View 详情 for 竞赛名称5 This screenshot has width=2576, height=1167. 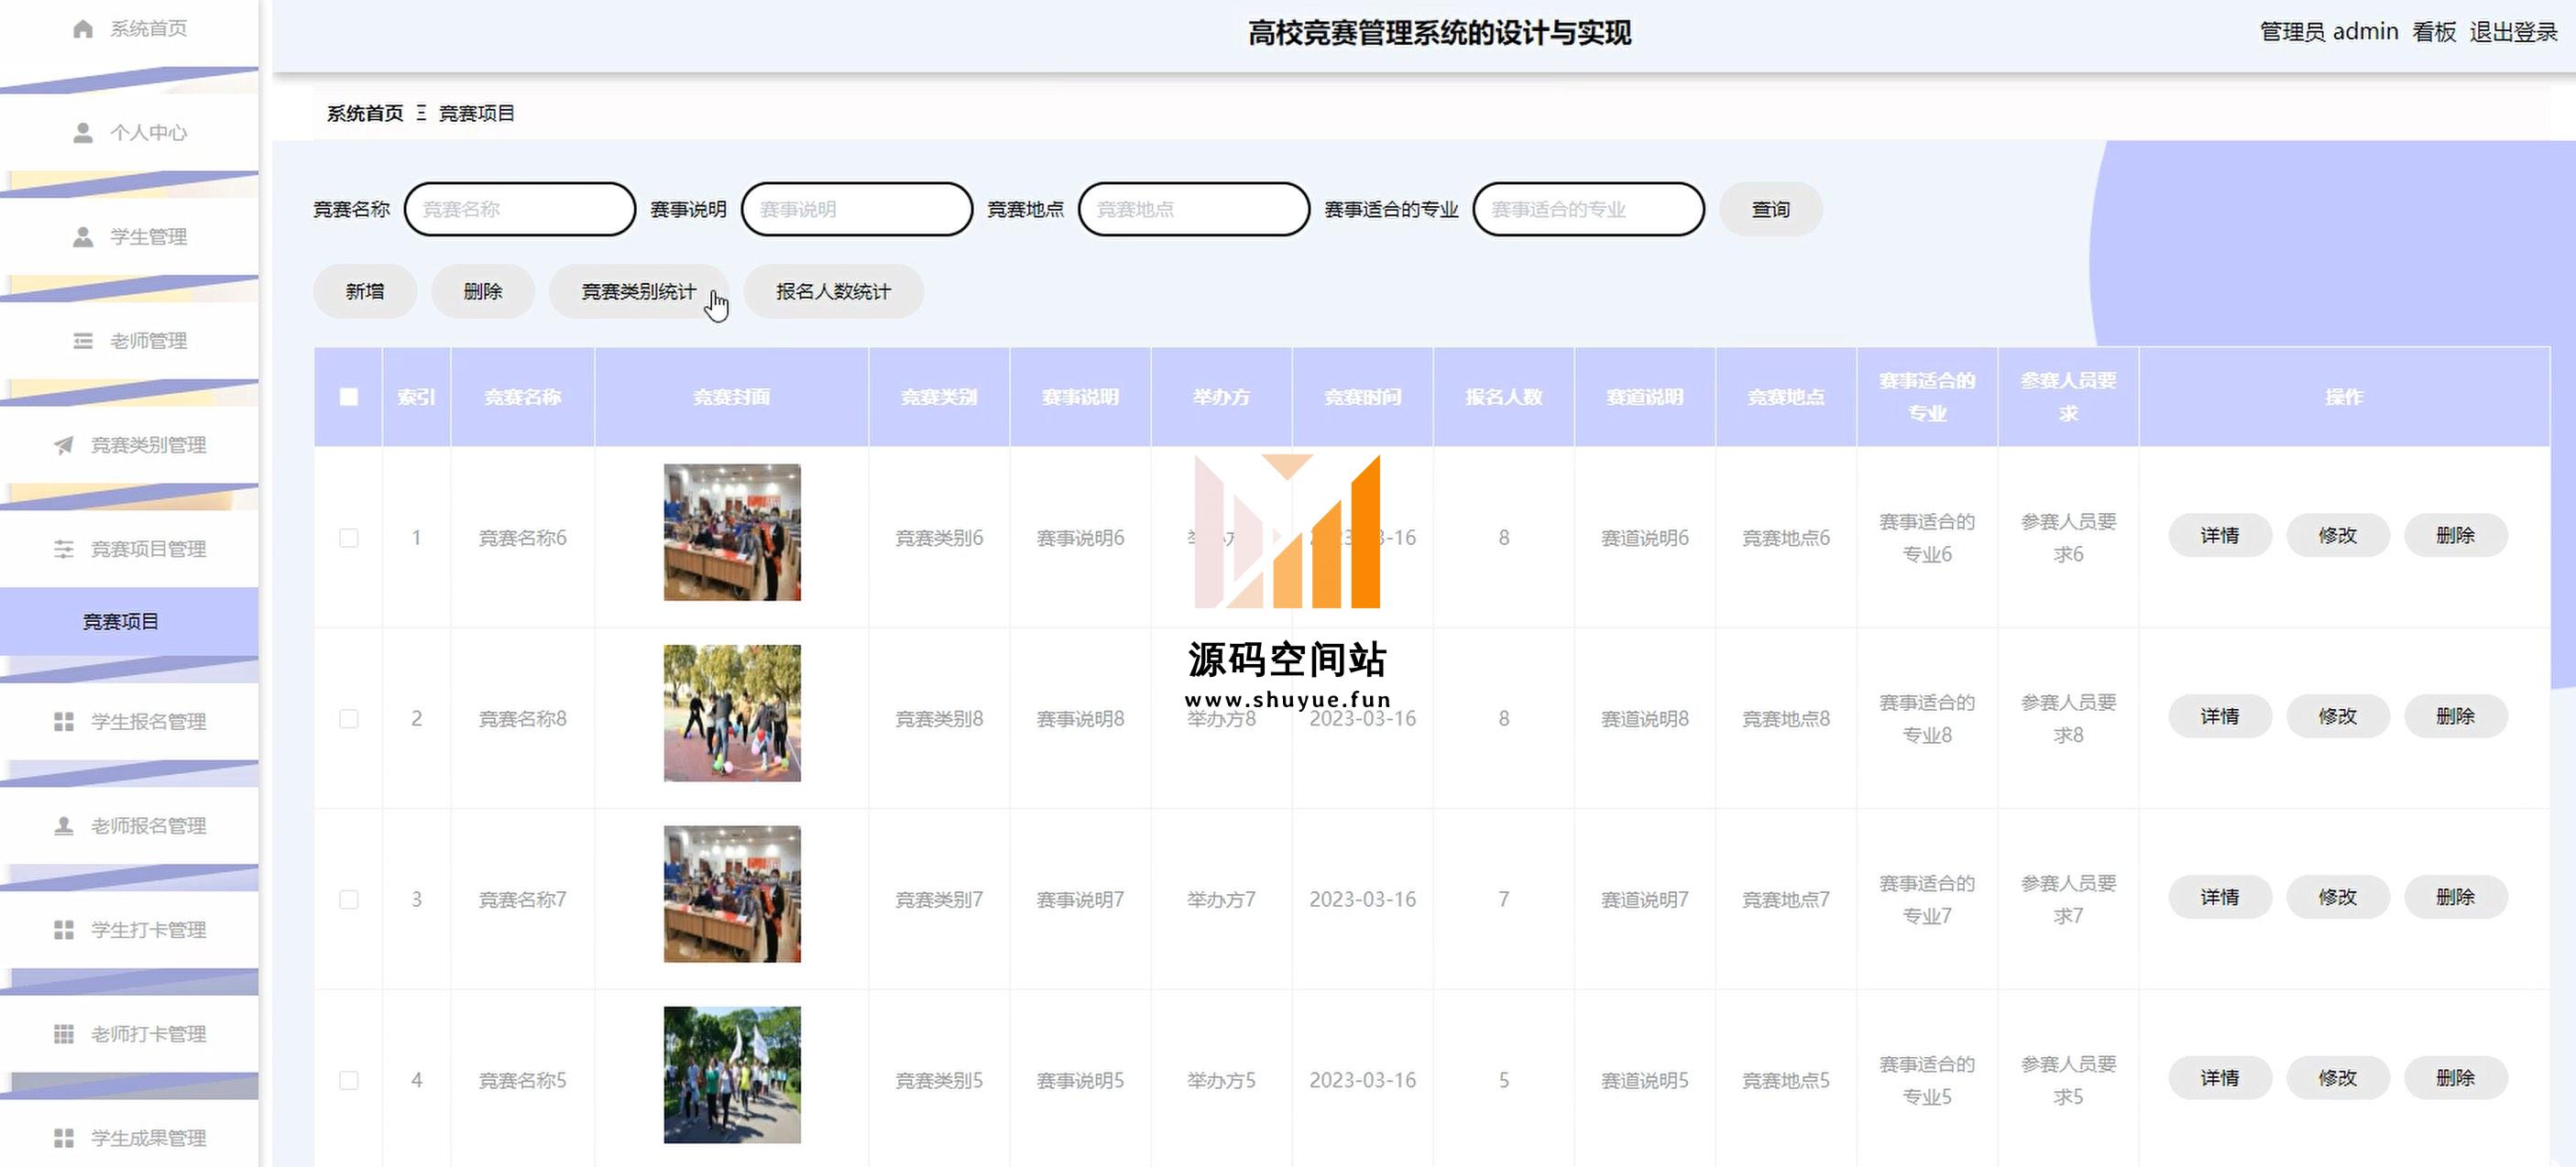click(x=2220, y=1078)
